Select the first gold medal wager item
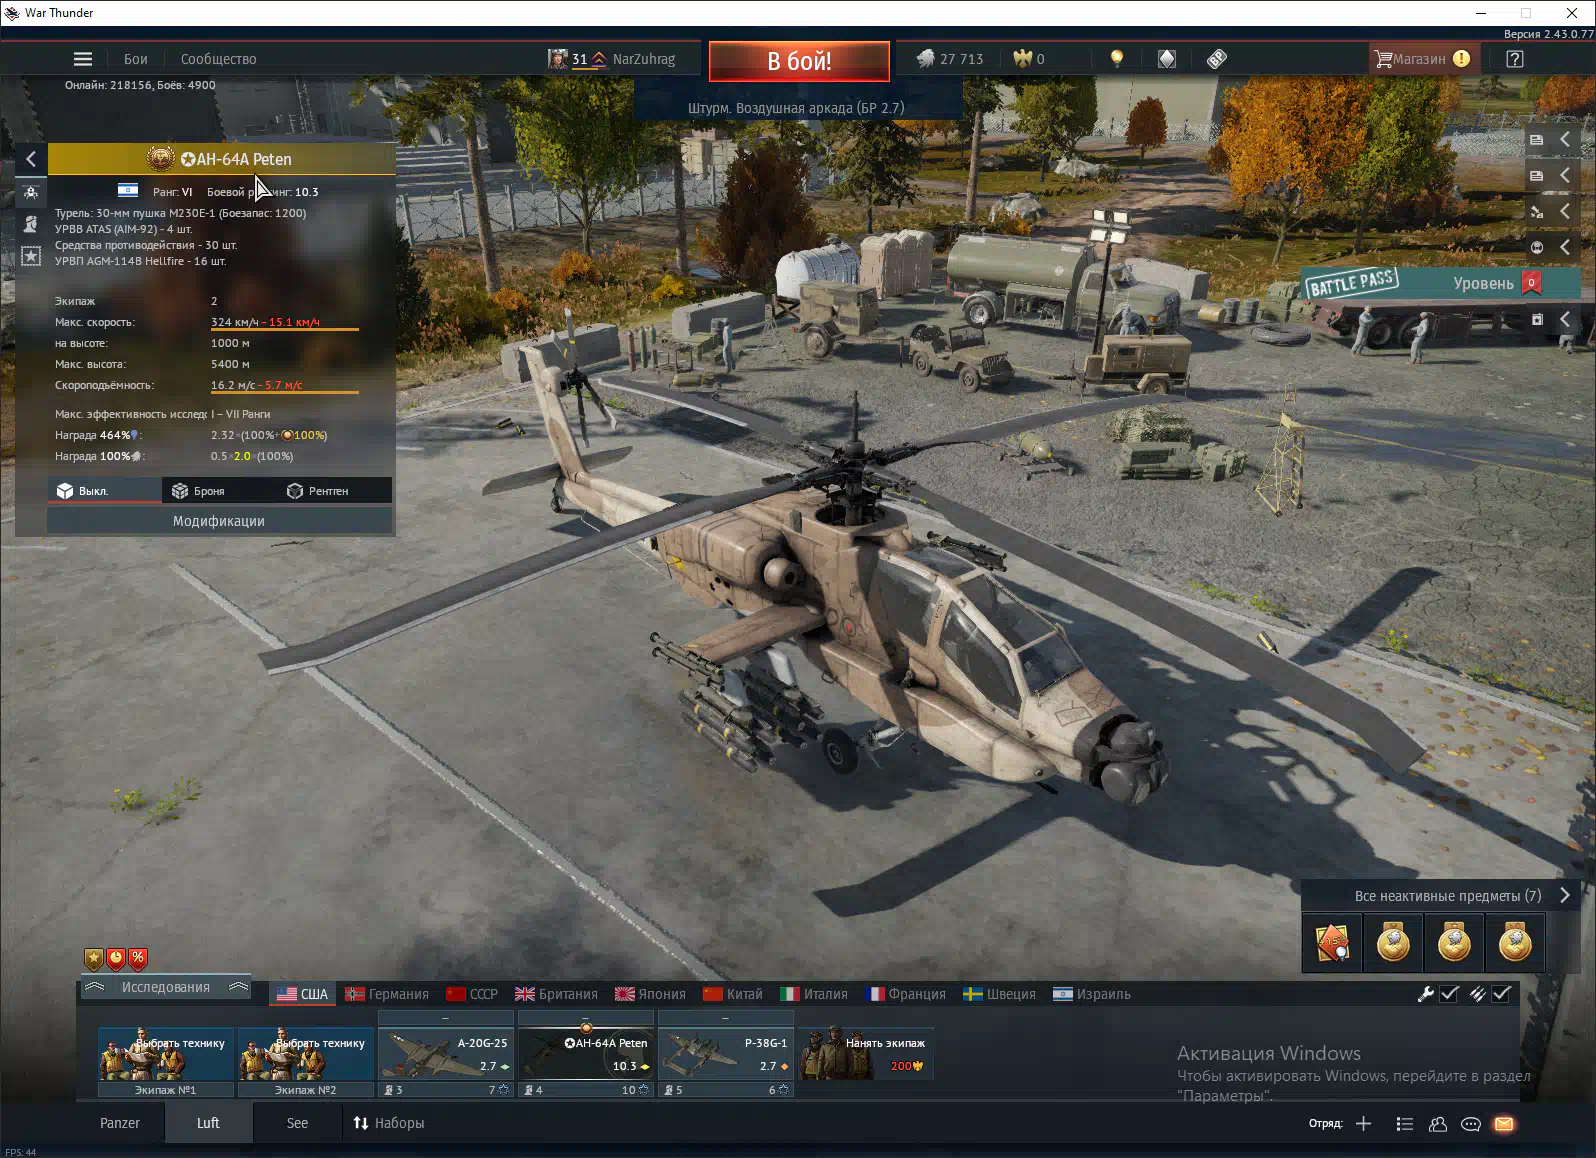 click(1393, 942)
